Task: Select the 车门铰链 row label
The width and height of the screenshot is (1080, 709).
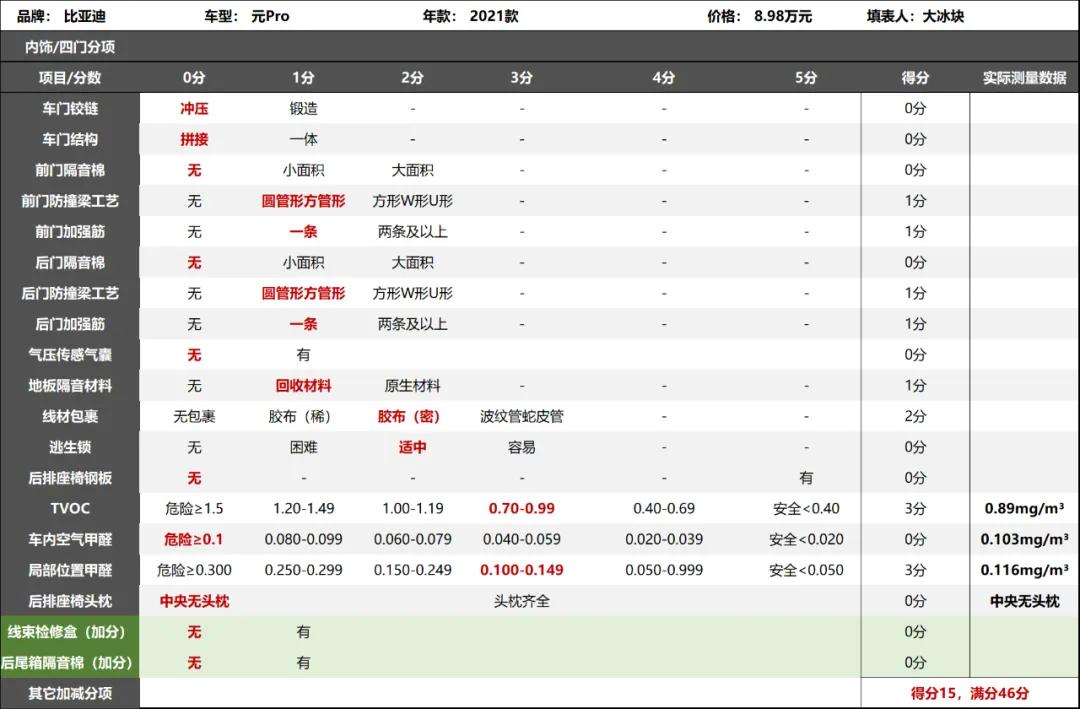Action: [70, 106]
